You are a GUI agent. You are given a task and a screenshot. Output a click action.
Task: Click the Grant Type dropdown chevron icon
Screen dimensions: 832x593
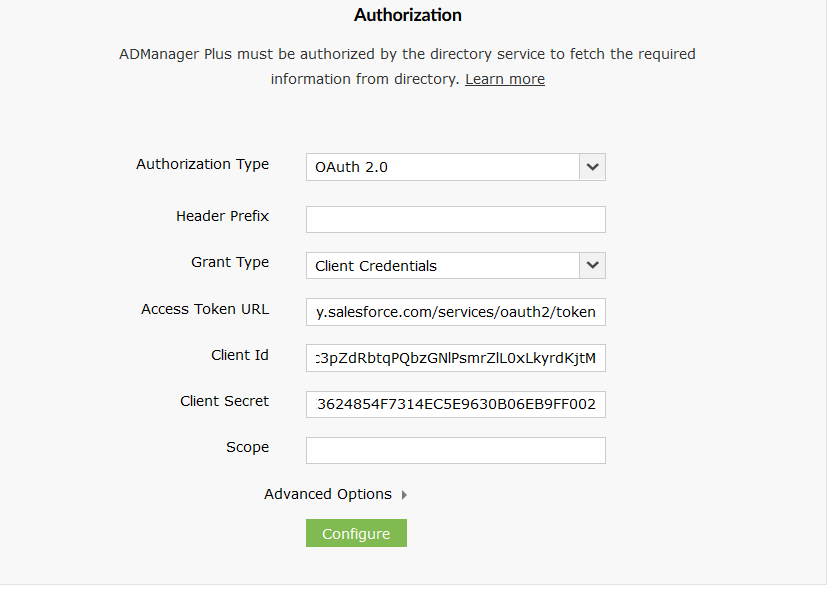(x=592, y=265)
